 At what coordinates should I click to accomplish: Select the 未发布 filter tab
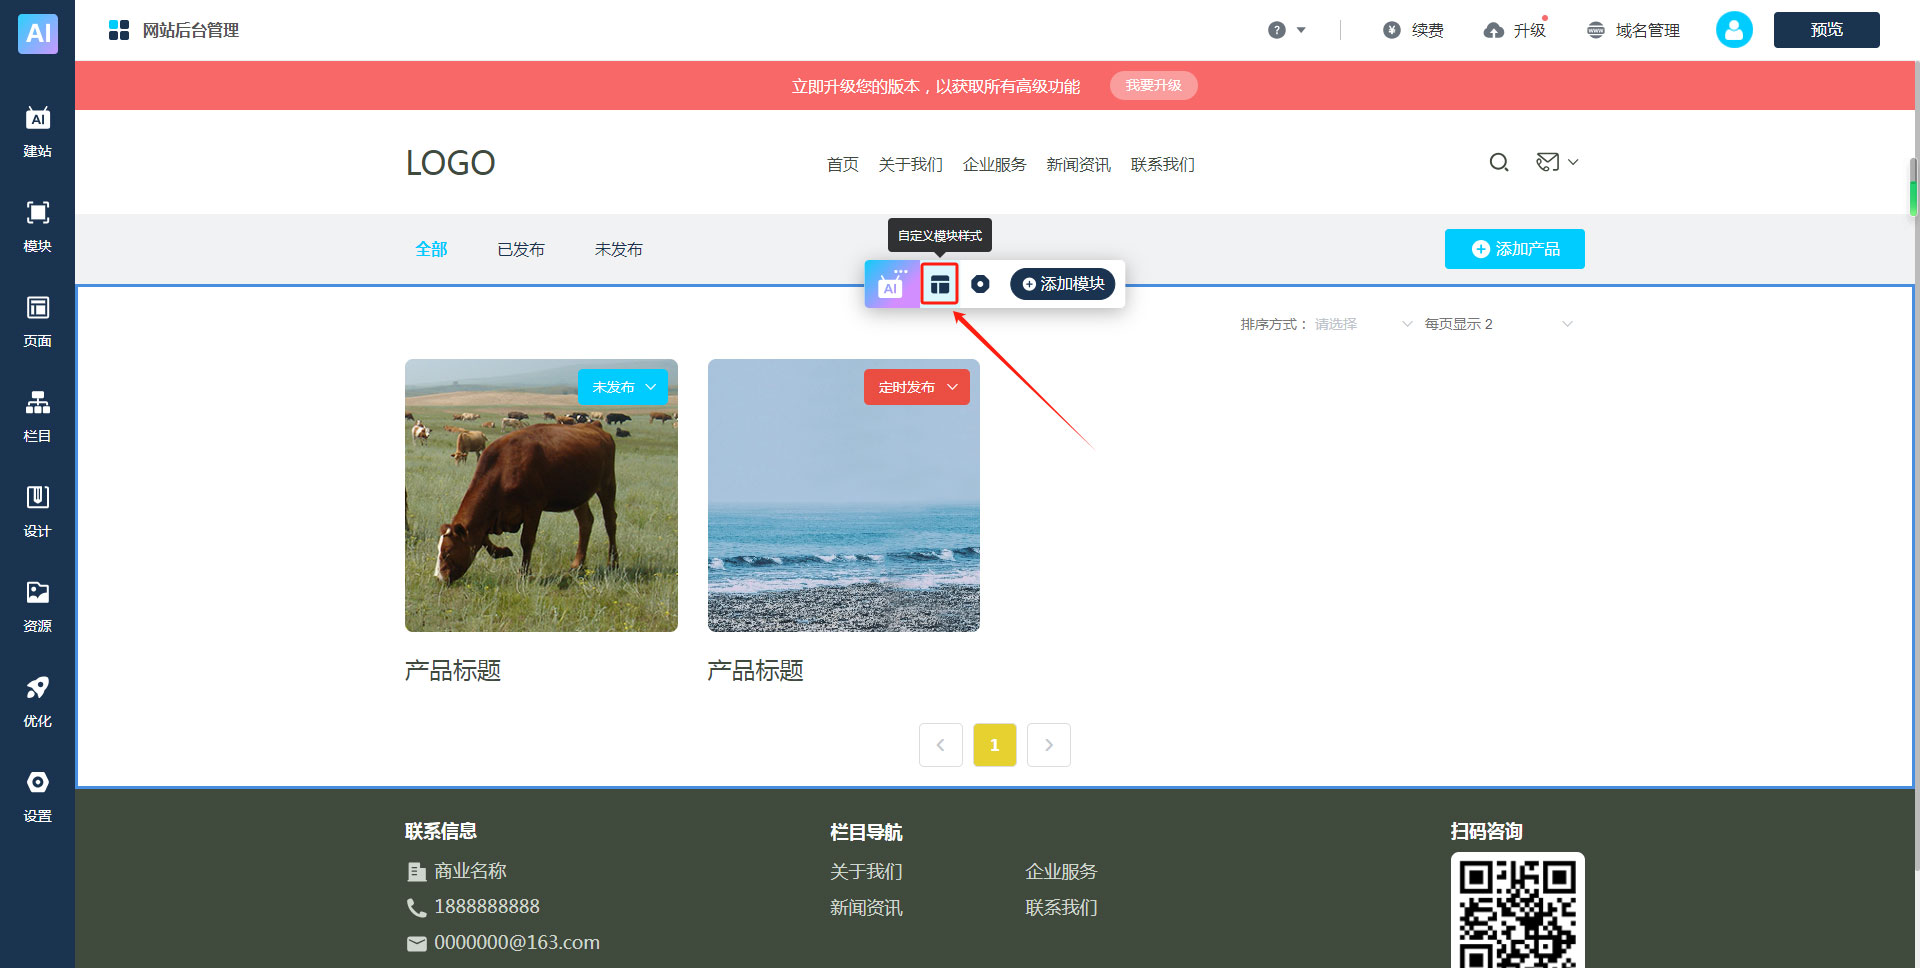pyautogui.click(x=618, y=249)
